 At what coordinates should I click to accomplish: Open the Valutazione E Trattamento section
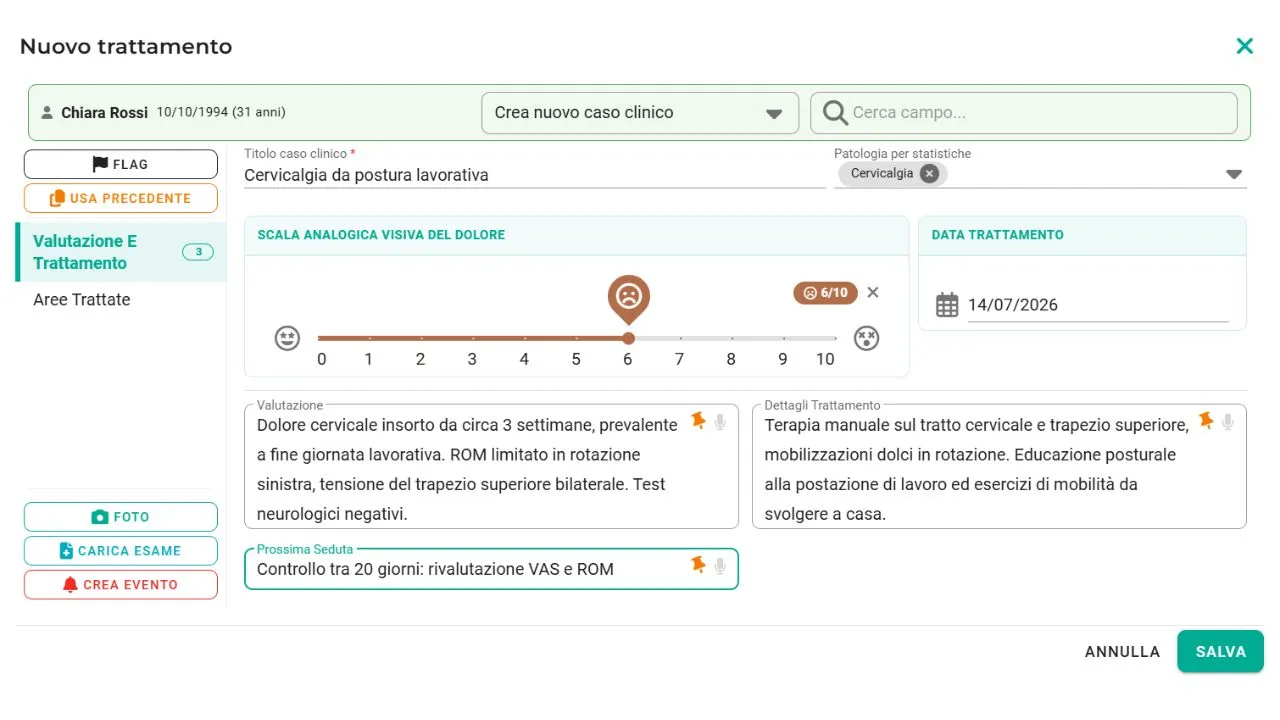(x=121, y=252)
